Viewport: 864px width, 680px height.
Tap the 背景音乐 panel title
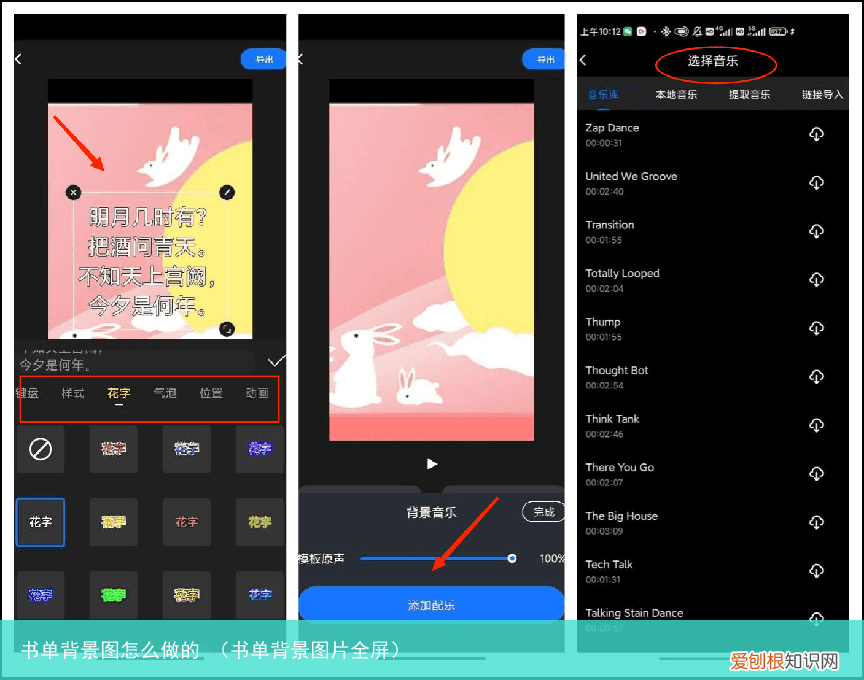(431, 512)
